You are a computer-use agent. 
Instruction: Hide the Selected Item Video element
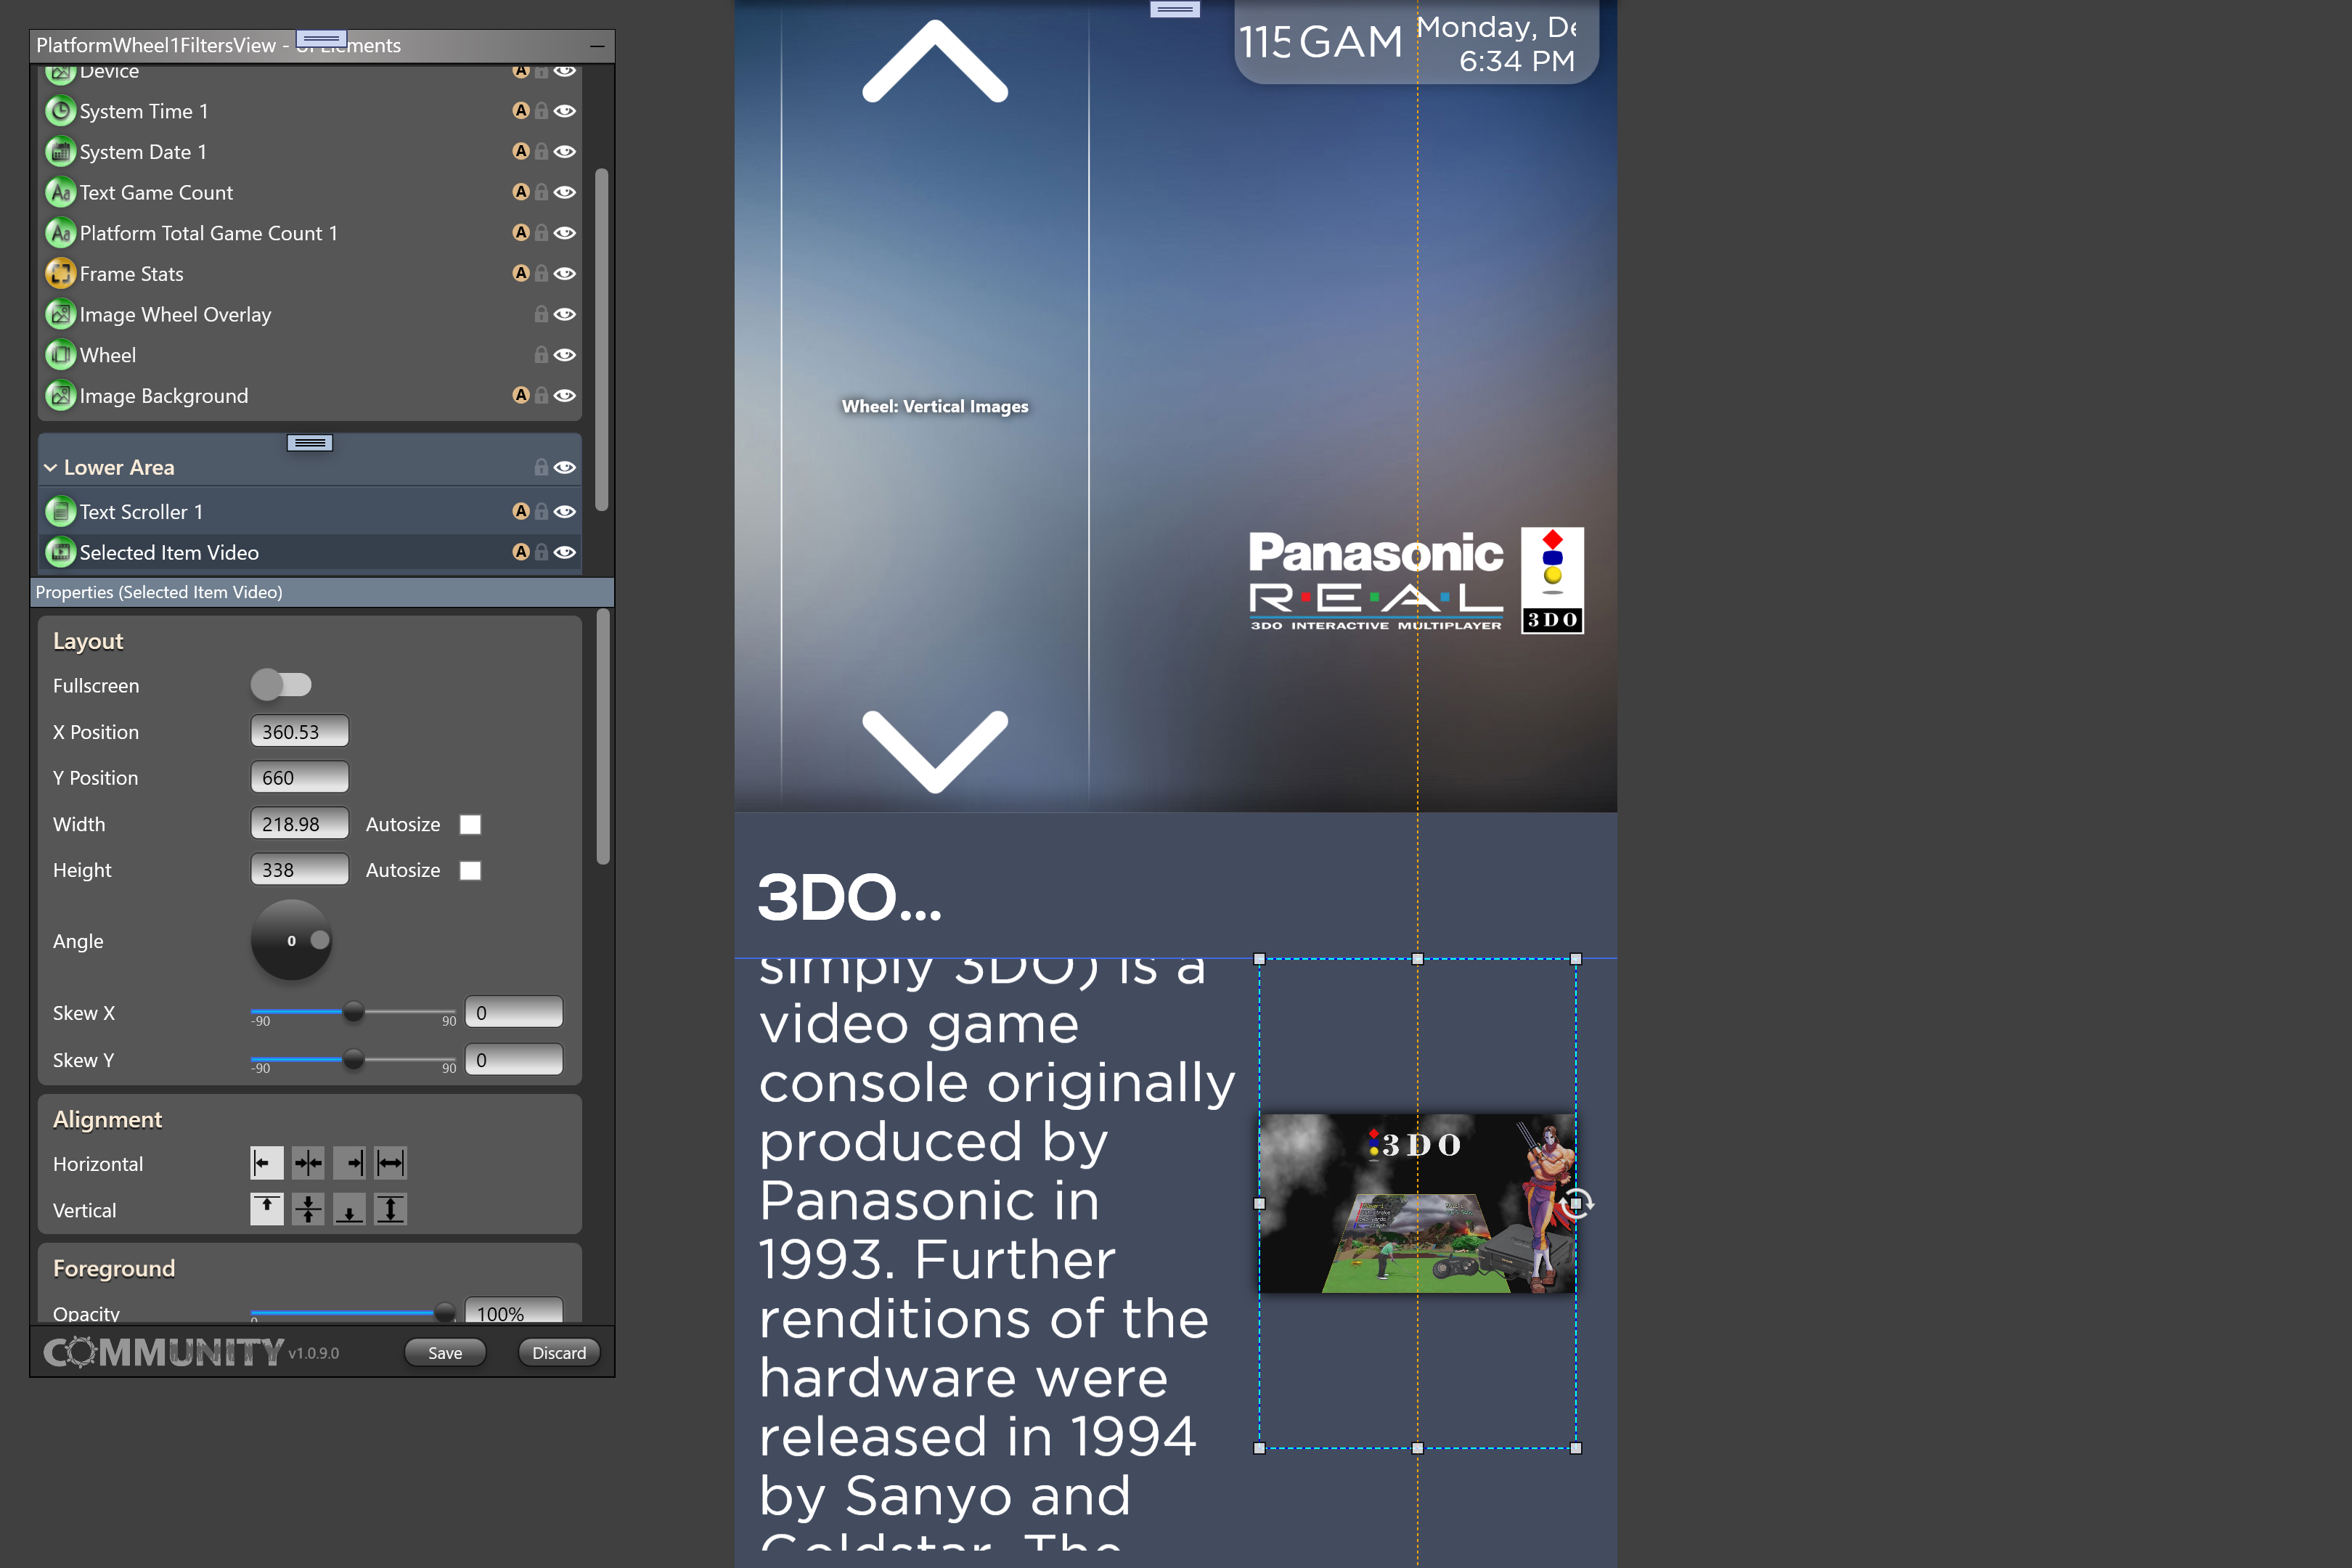point(565,552)
